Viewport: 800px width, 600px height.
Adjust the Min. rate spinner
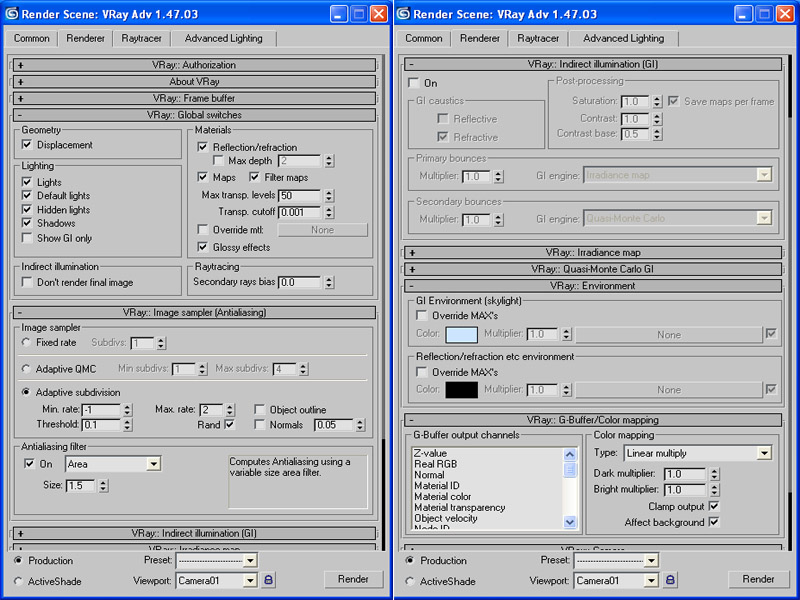128,410
